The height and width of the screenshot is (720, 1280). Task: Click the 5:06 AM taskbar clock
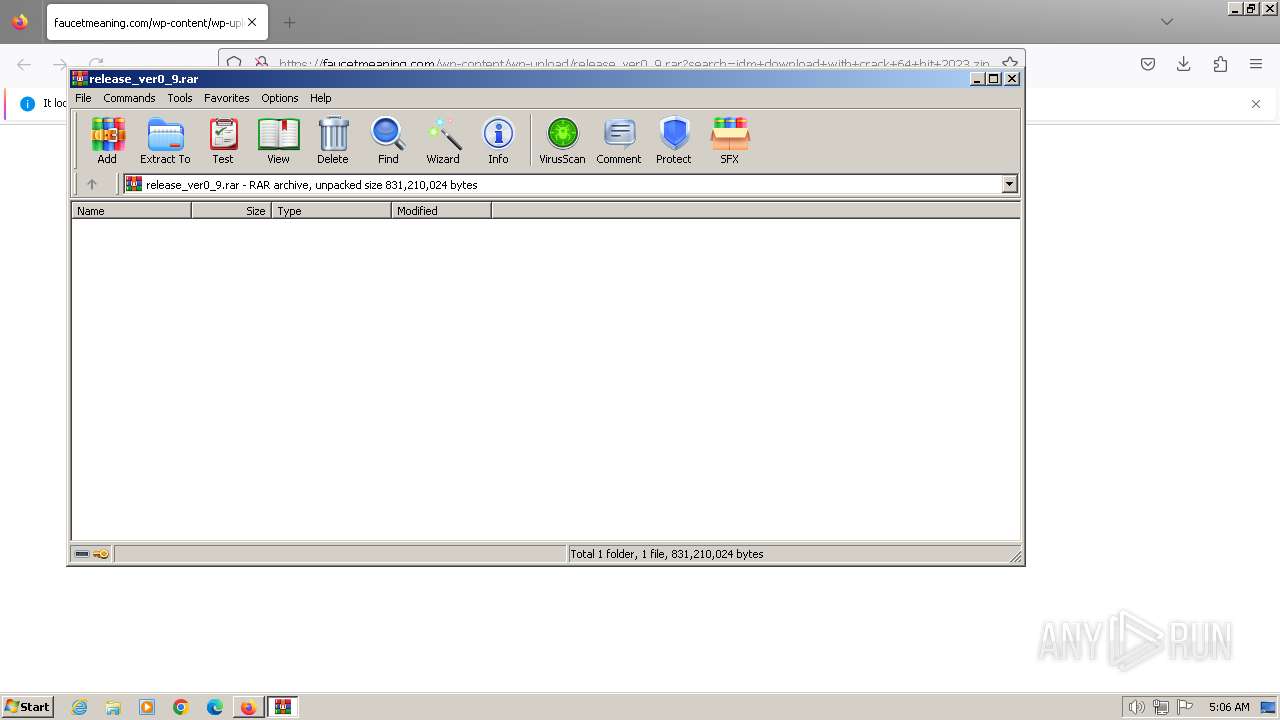coord(1229,707)
